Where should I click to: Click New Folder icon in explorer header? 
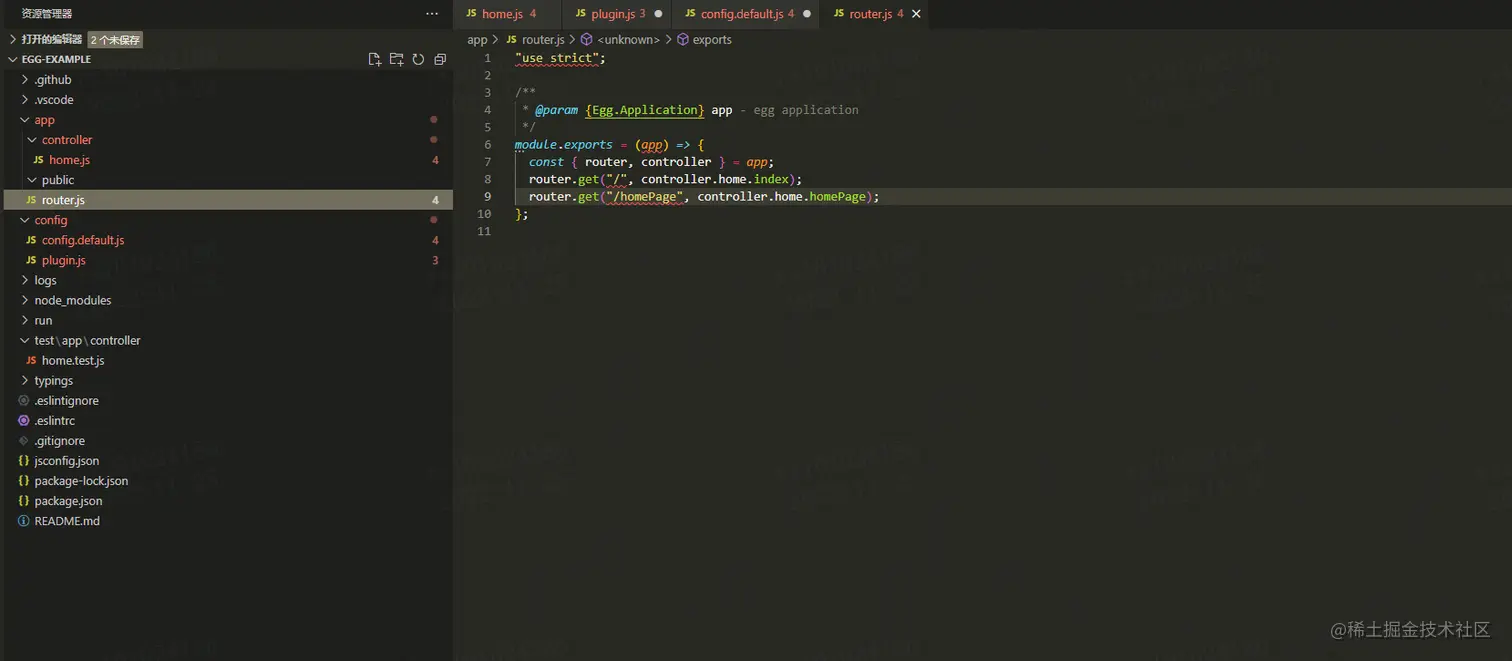pos(397,59)
